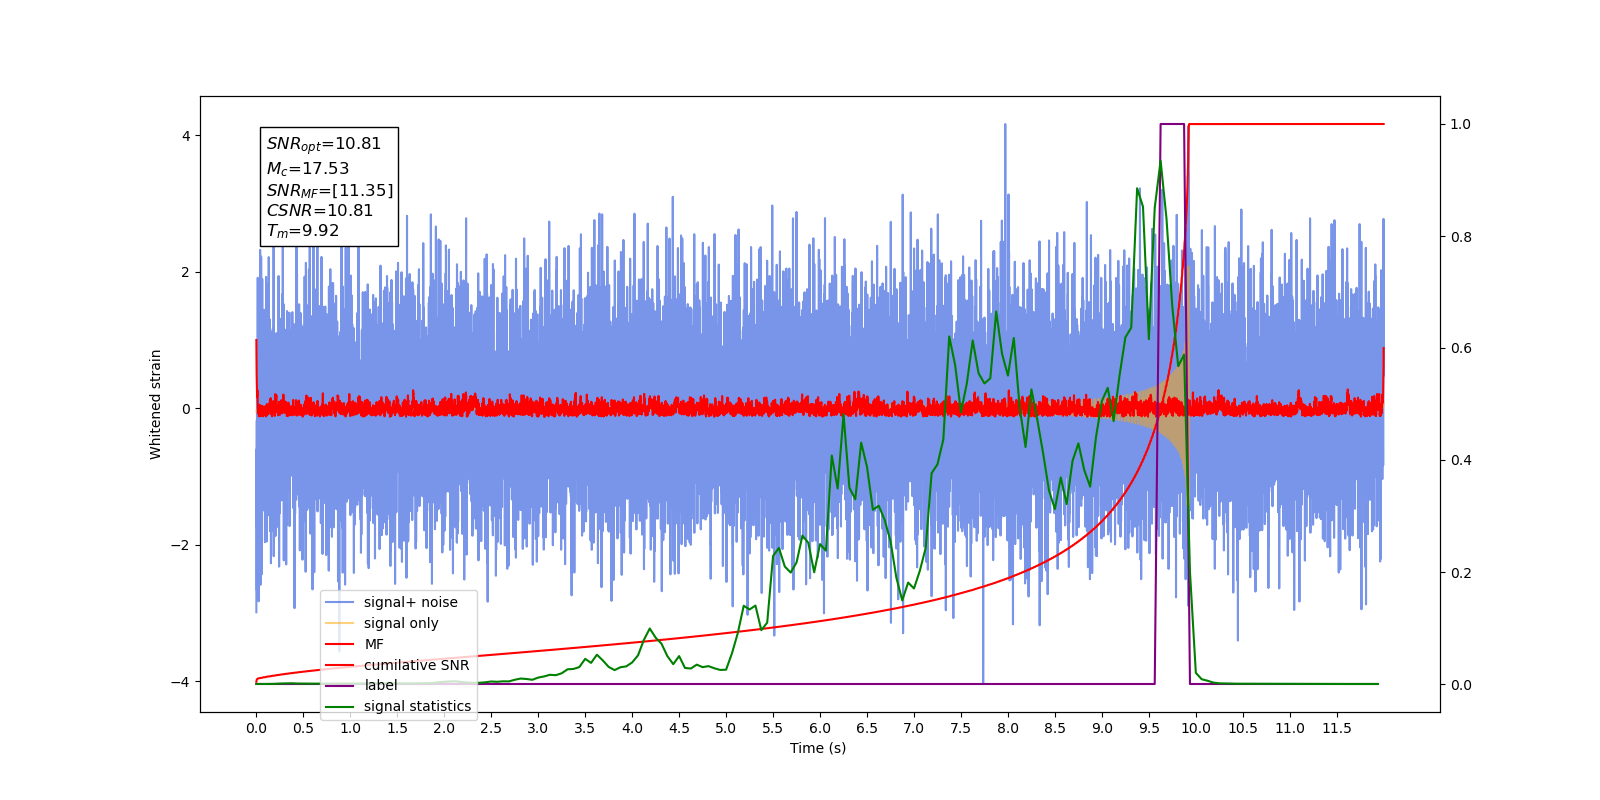Click the top of the purple label pulse
1600x800 pixels.
1172,124
